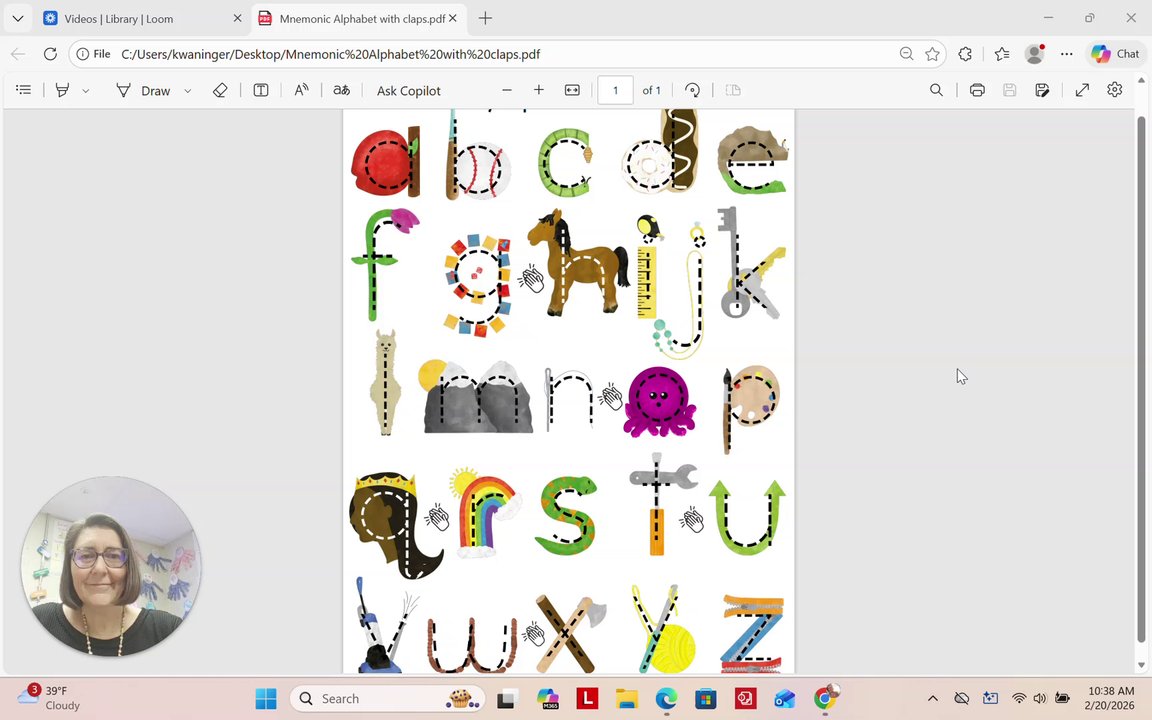Screen dimensions: 1152x720
Task: Toggle the Highlight tool
Action: click(x=62, y=90)
